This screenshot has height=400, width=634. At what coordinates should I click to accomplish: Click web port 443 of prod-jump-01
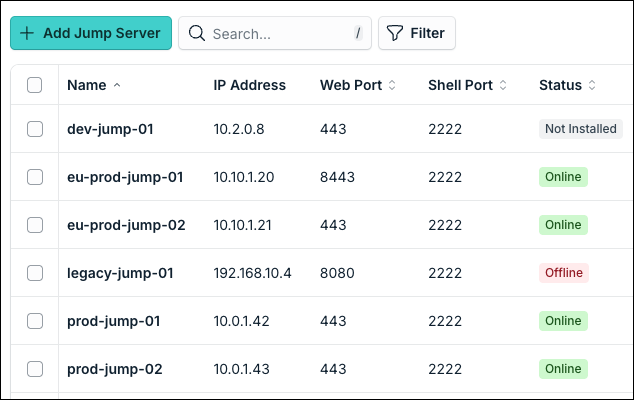click(x=333, y=321)
